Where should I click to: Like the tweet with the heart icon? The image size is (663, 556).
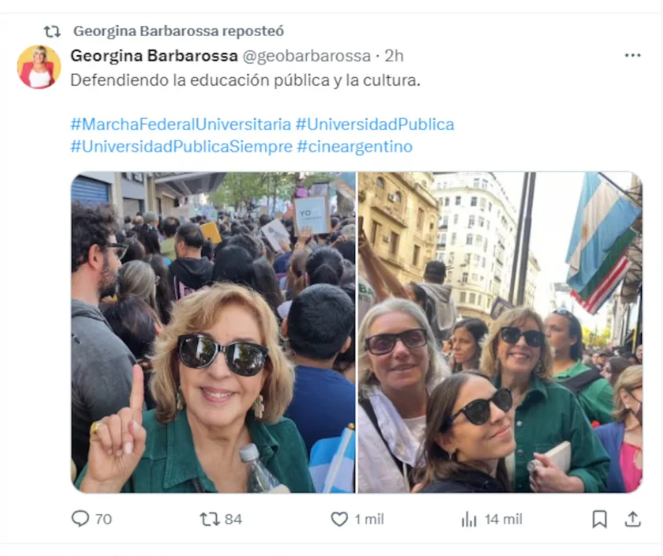click(x=340, y=519)
